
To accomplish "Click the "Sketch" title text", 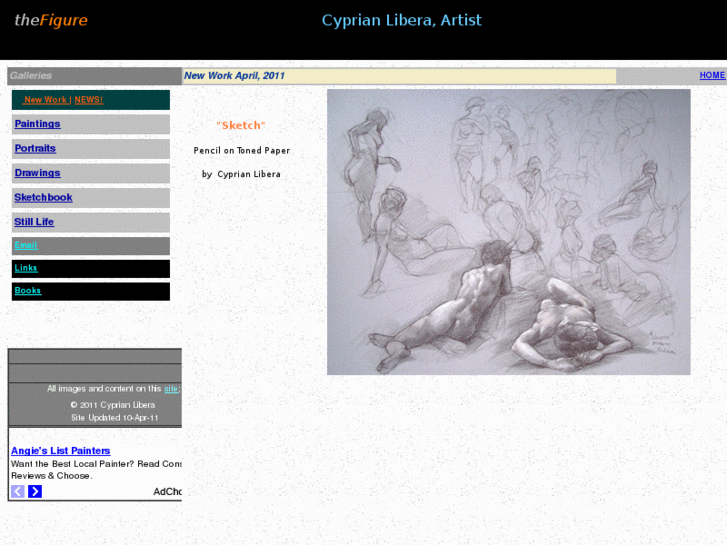I will tap(241, 125).
